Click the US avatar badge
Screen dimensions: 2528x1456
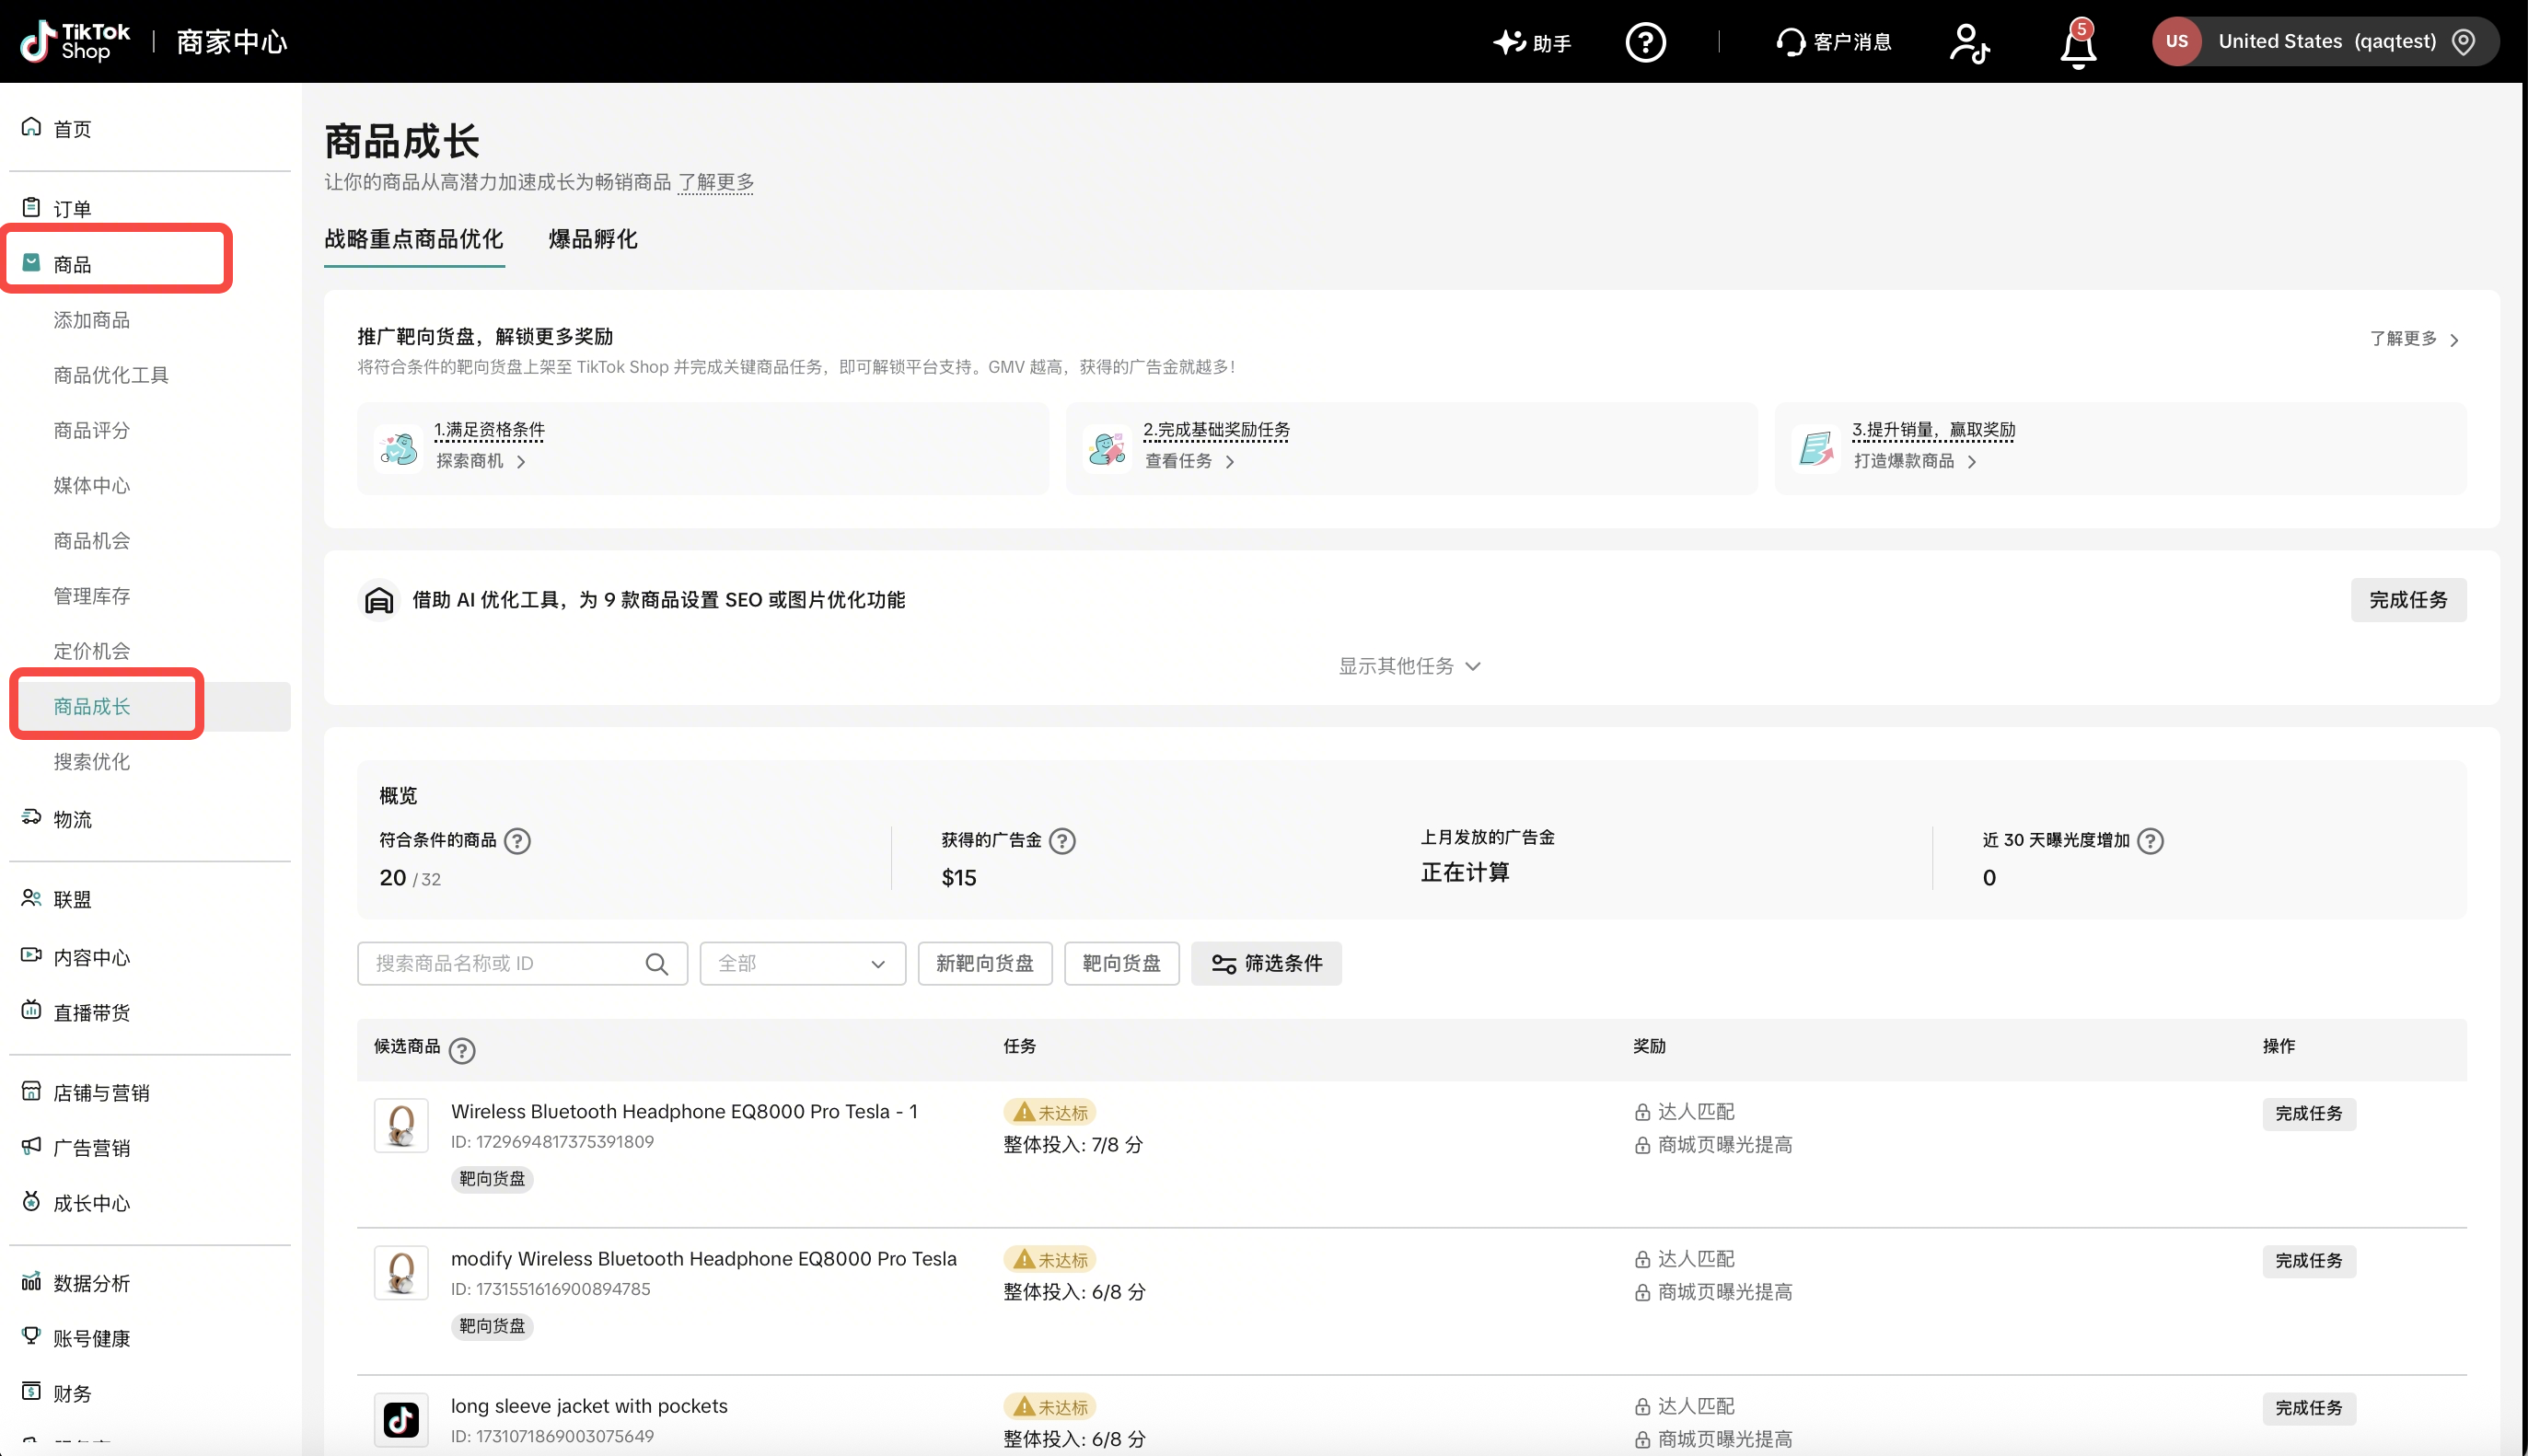[x=2176, y=42]
